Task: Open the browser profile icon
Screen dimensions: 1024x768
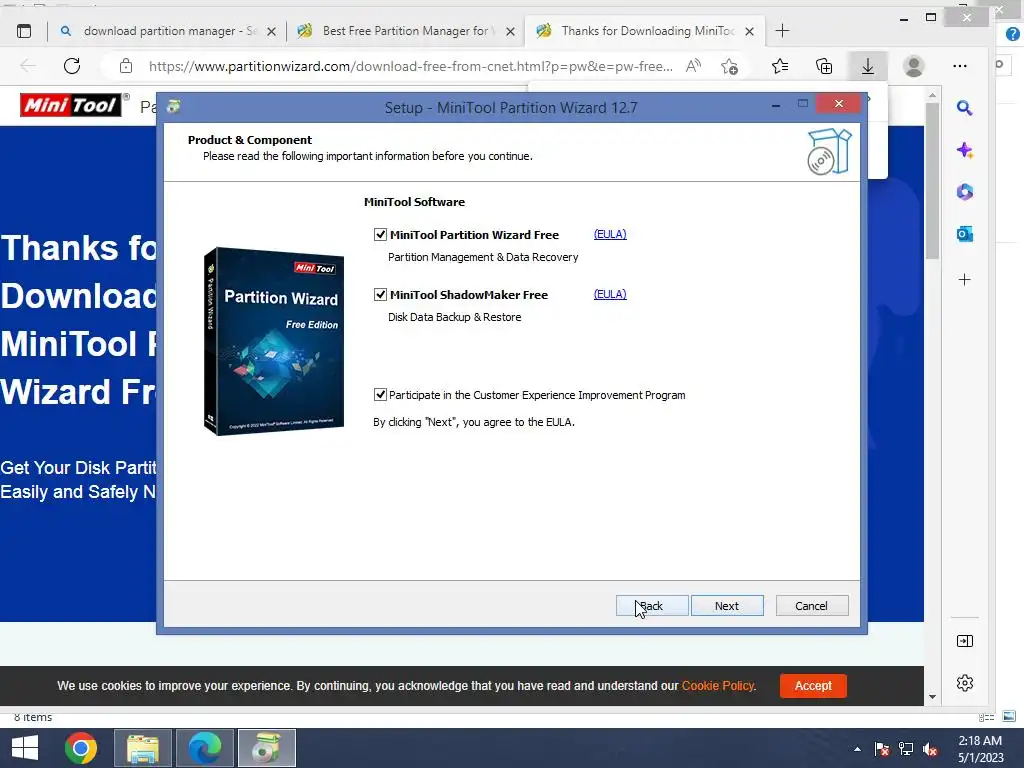Action: click(914, 66)
